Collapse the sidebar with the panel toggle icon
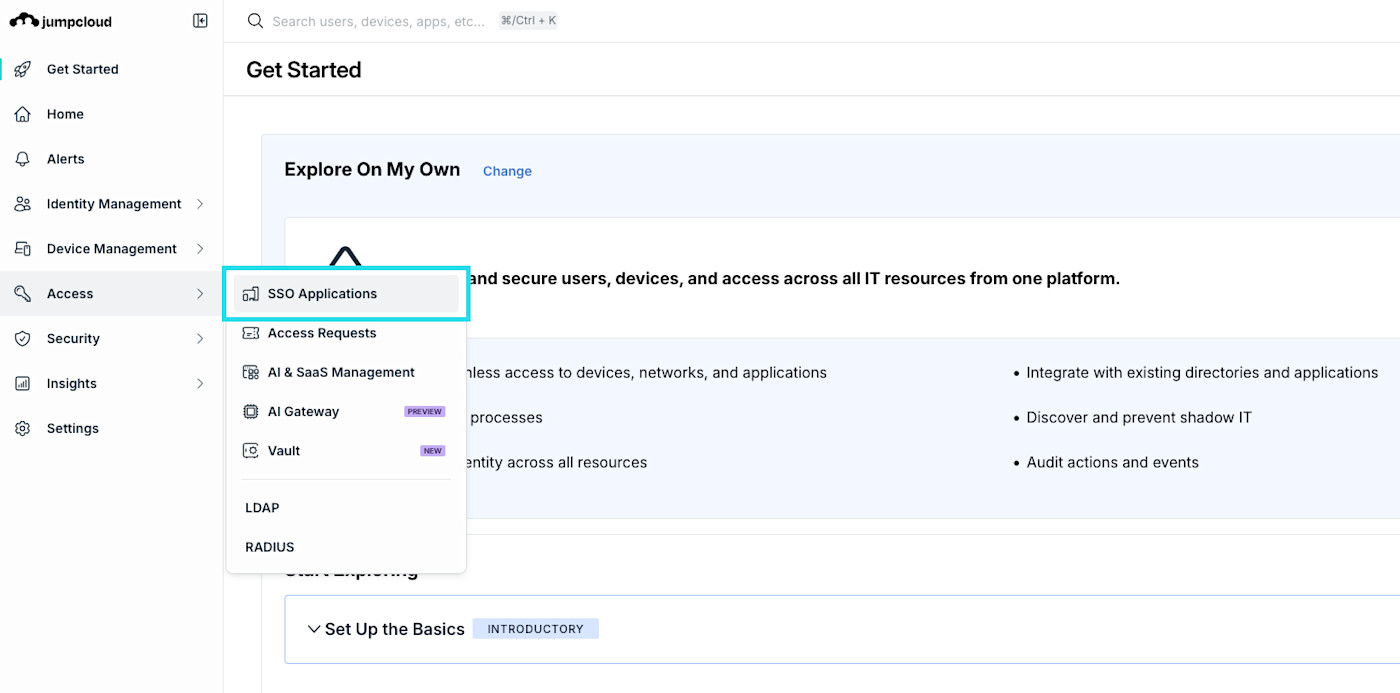The width and height of the screenshot is (1400, 693). (200, 21)
